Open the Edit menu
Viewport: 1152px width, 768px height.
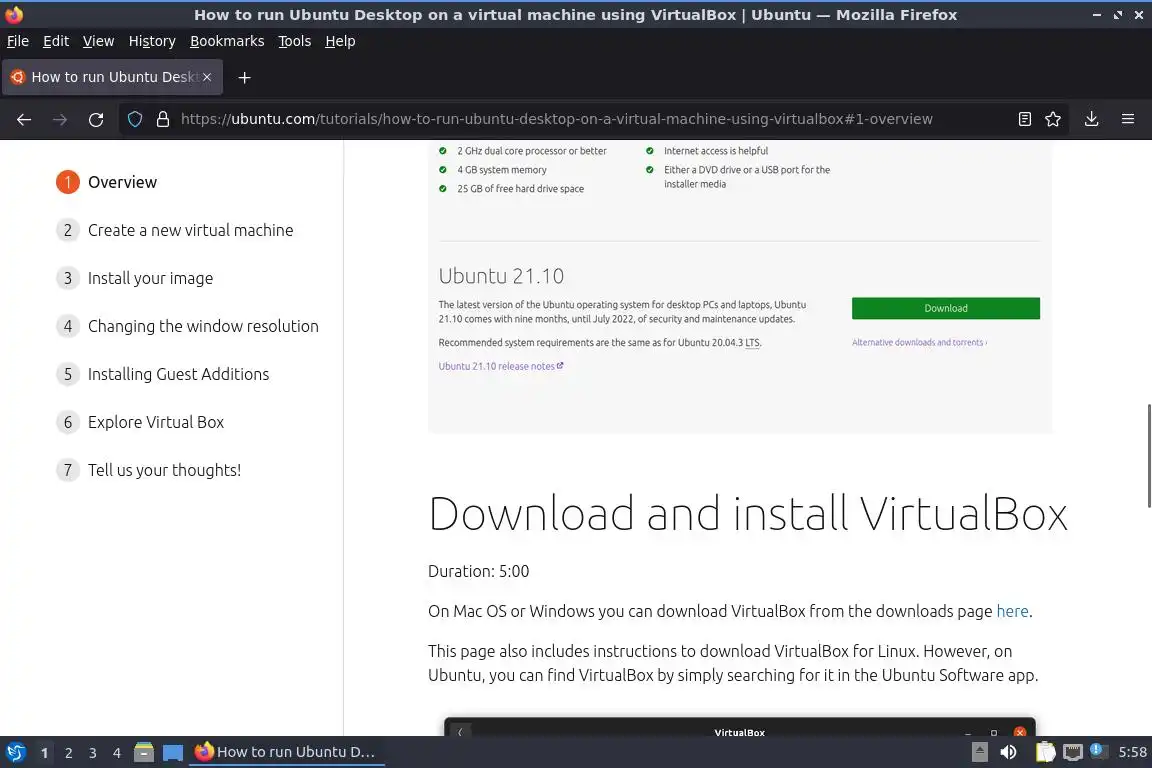56,41
